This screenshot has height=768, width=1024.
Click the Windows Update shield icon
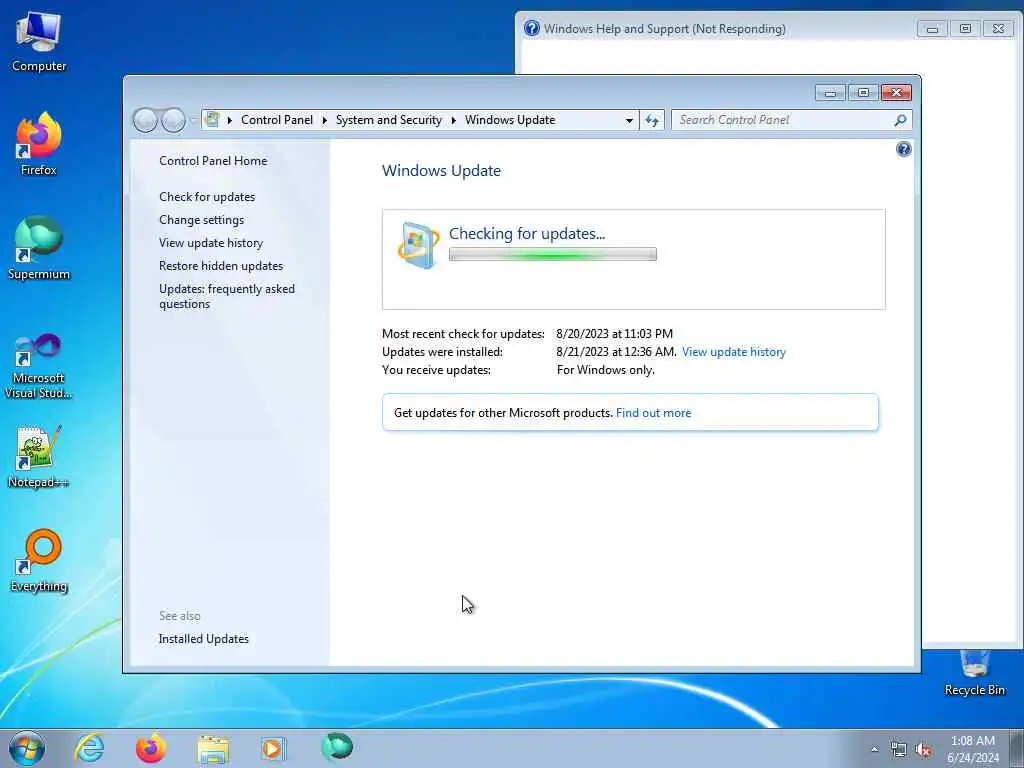[418, 245]
